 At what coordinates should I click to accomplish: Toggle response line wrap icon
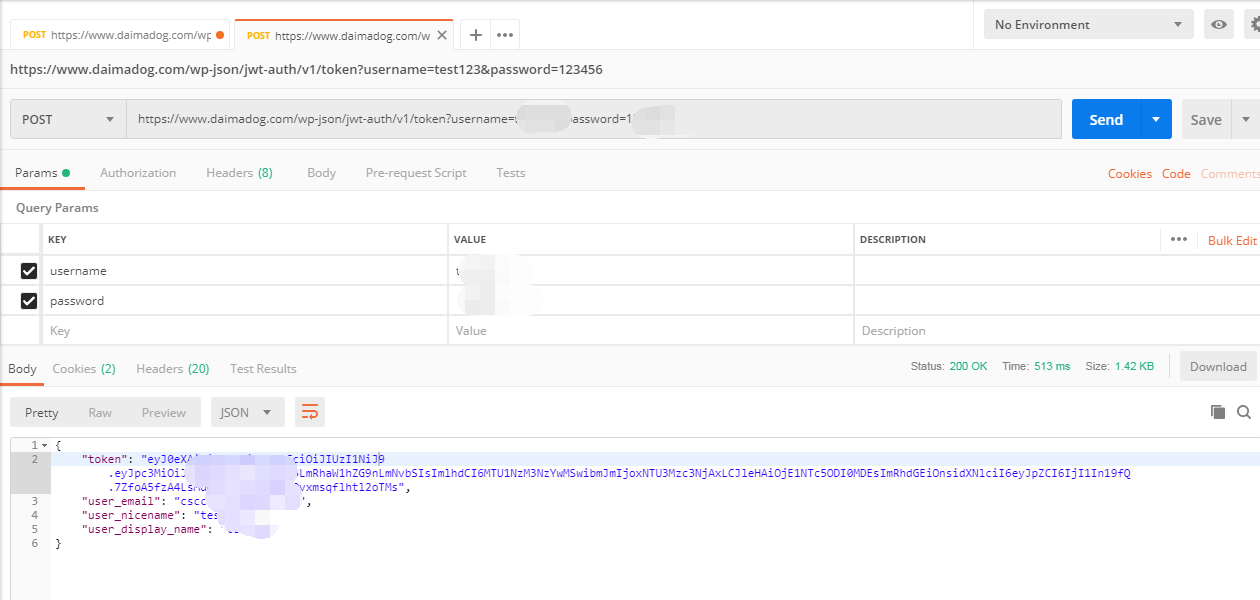coord(310,412)
